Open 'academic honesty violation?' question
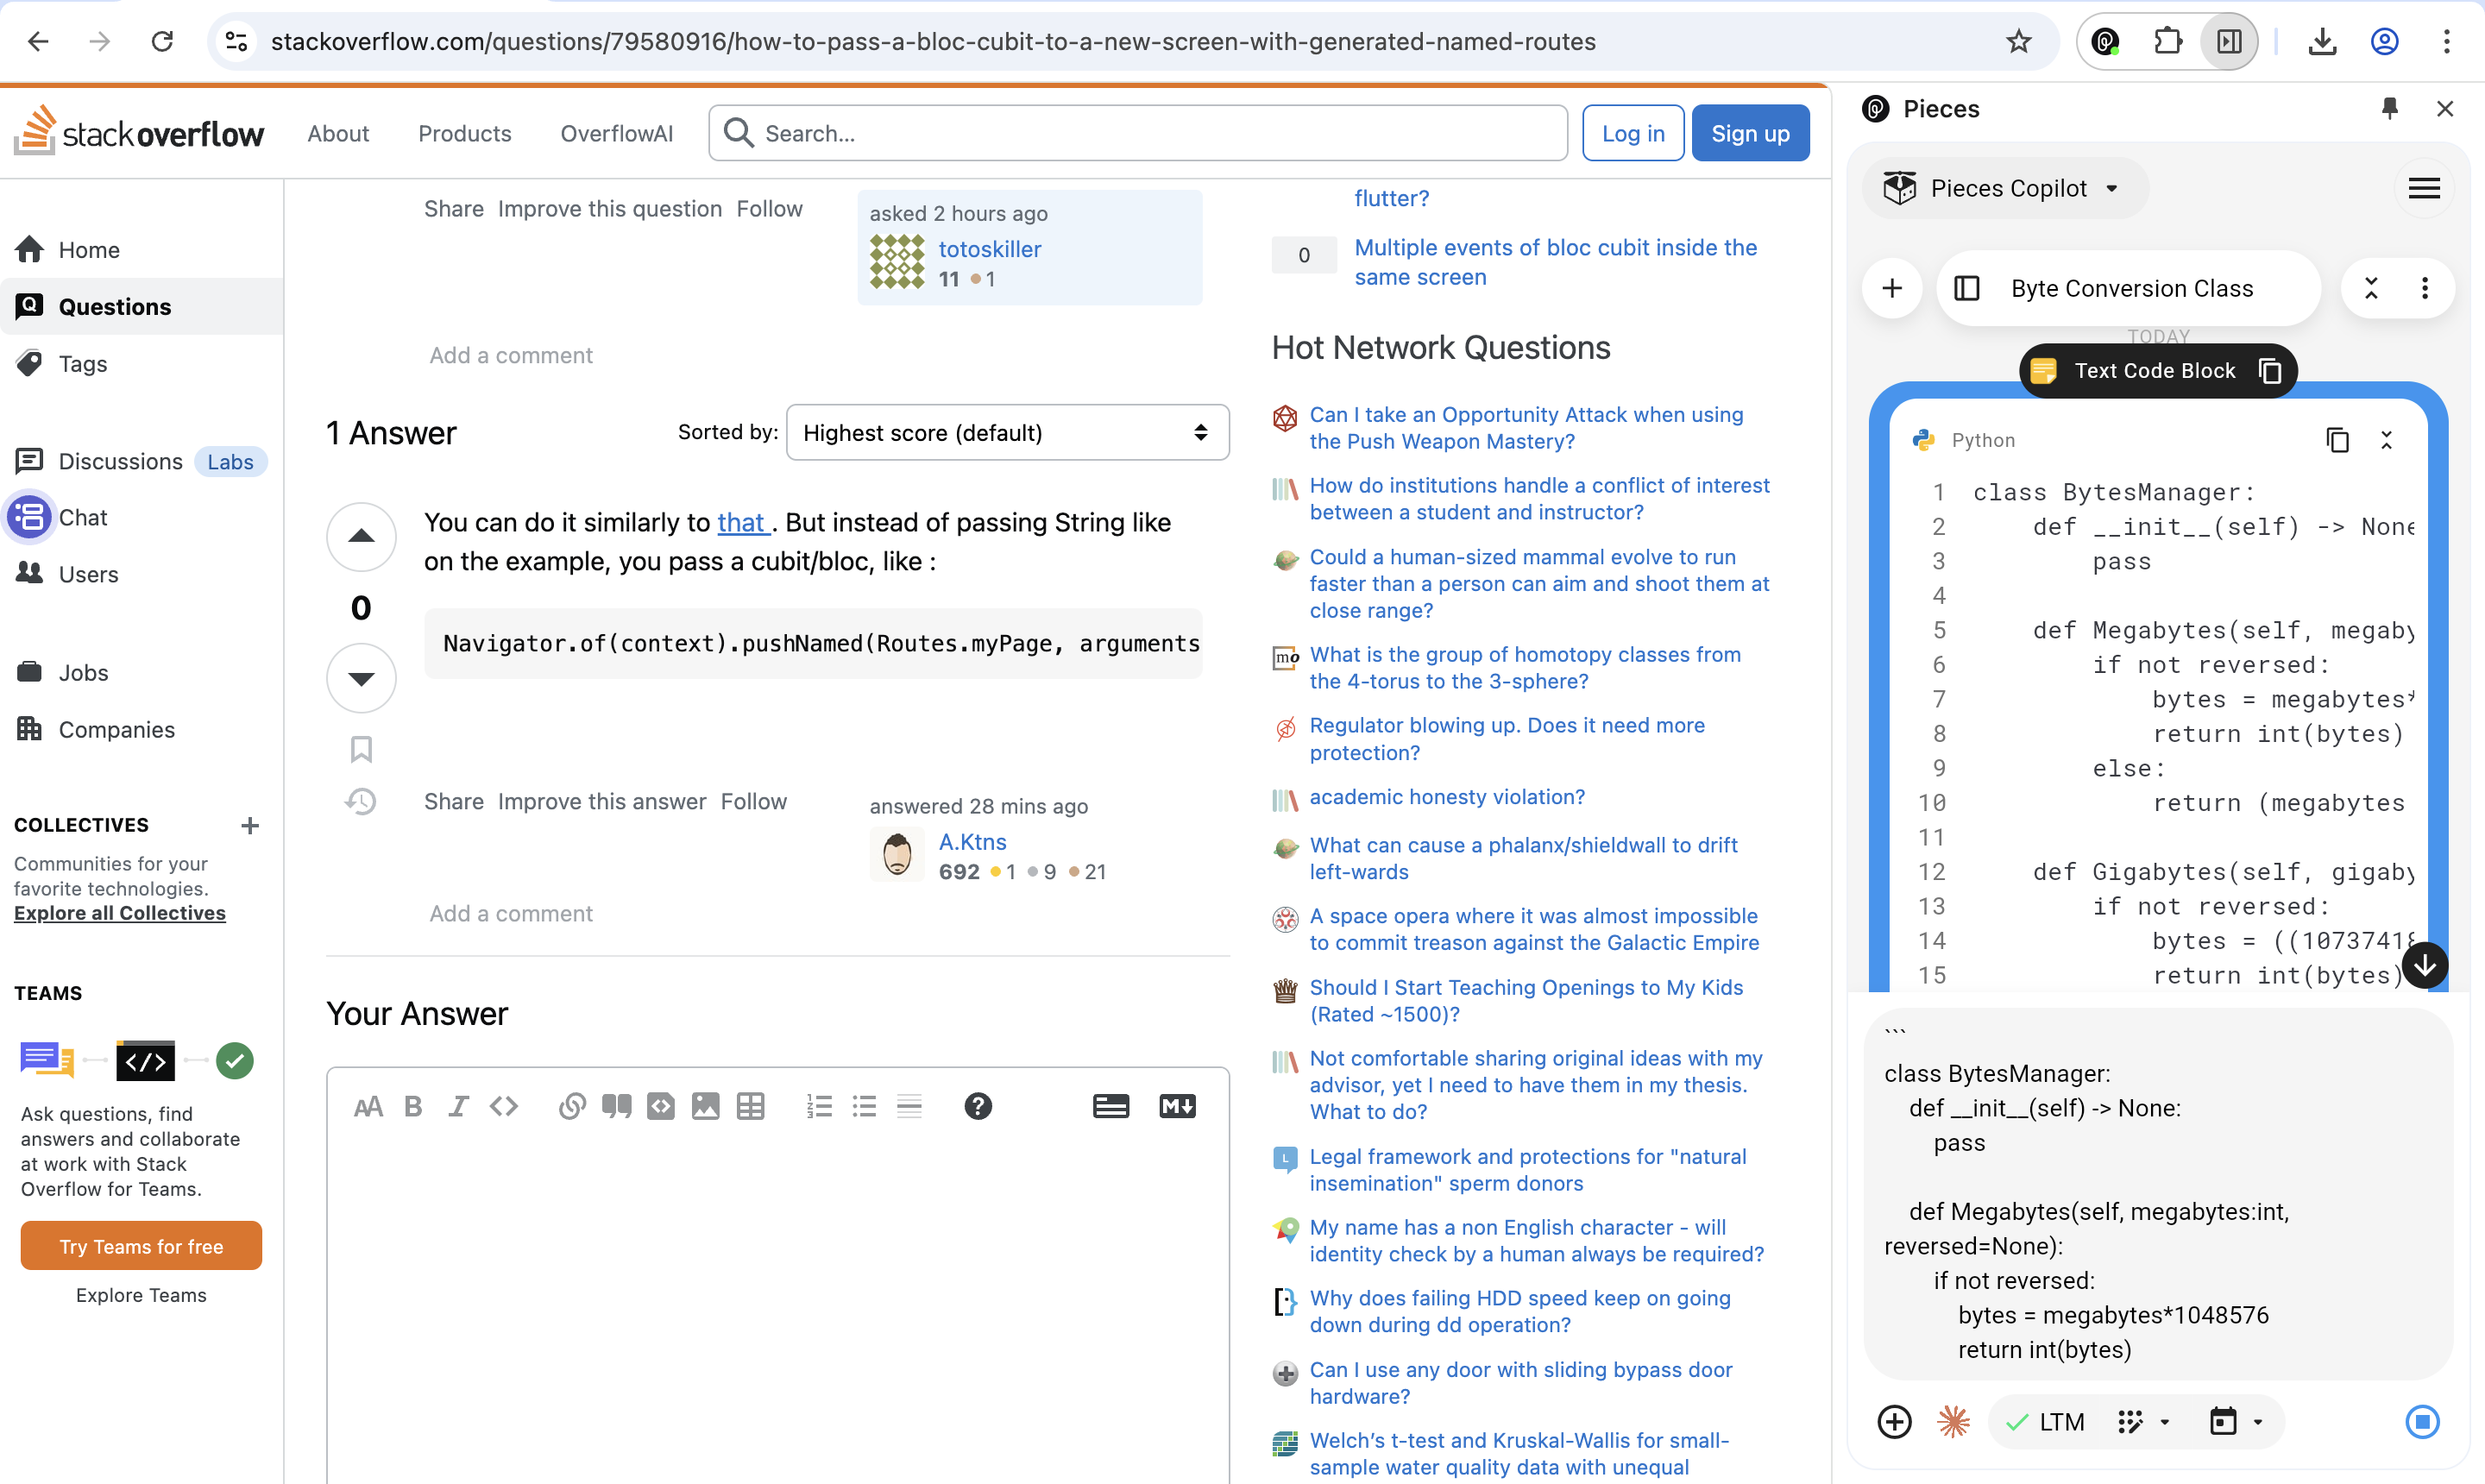Viewport: 2485px width, 1484px height. [x=1447, y=797]
